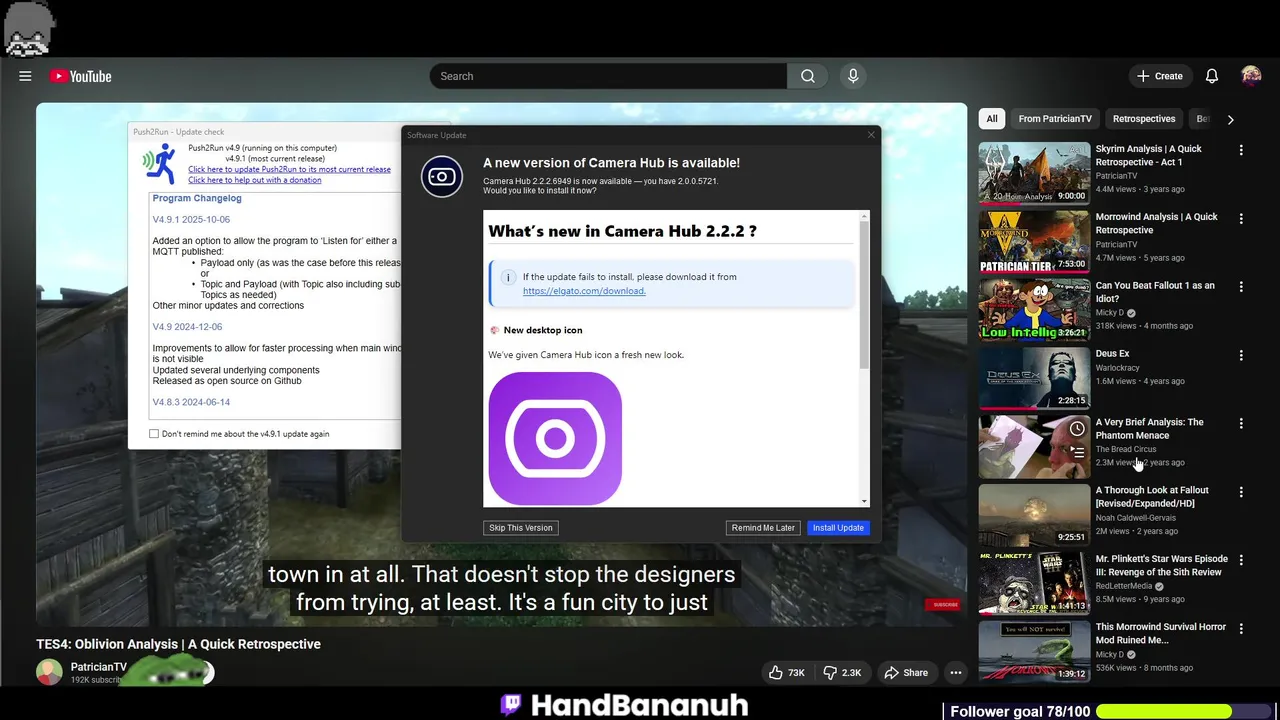Screen dimensions: 1280x720
Task: Click the Push2Run update link
Action: tap(289, 169)
